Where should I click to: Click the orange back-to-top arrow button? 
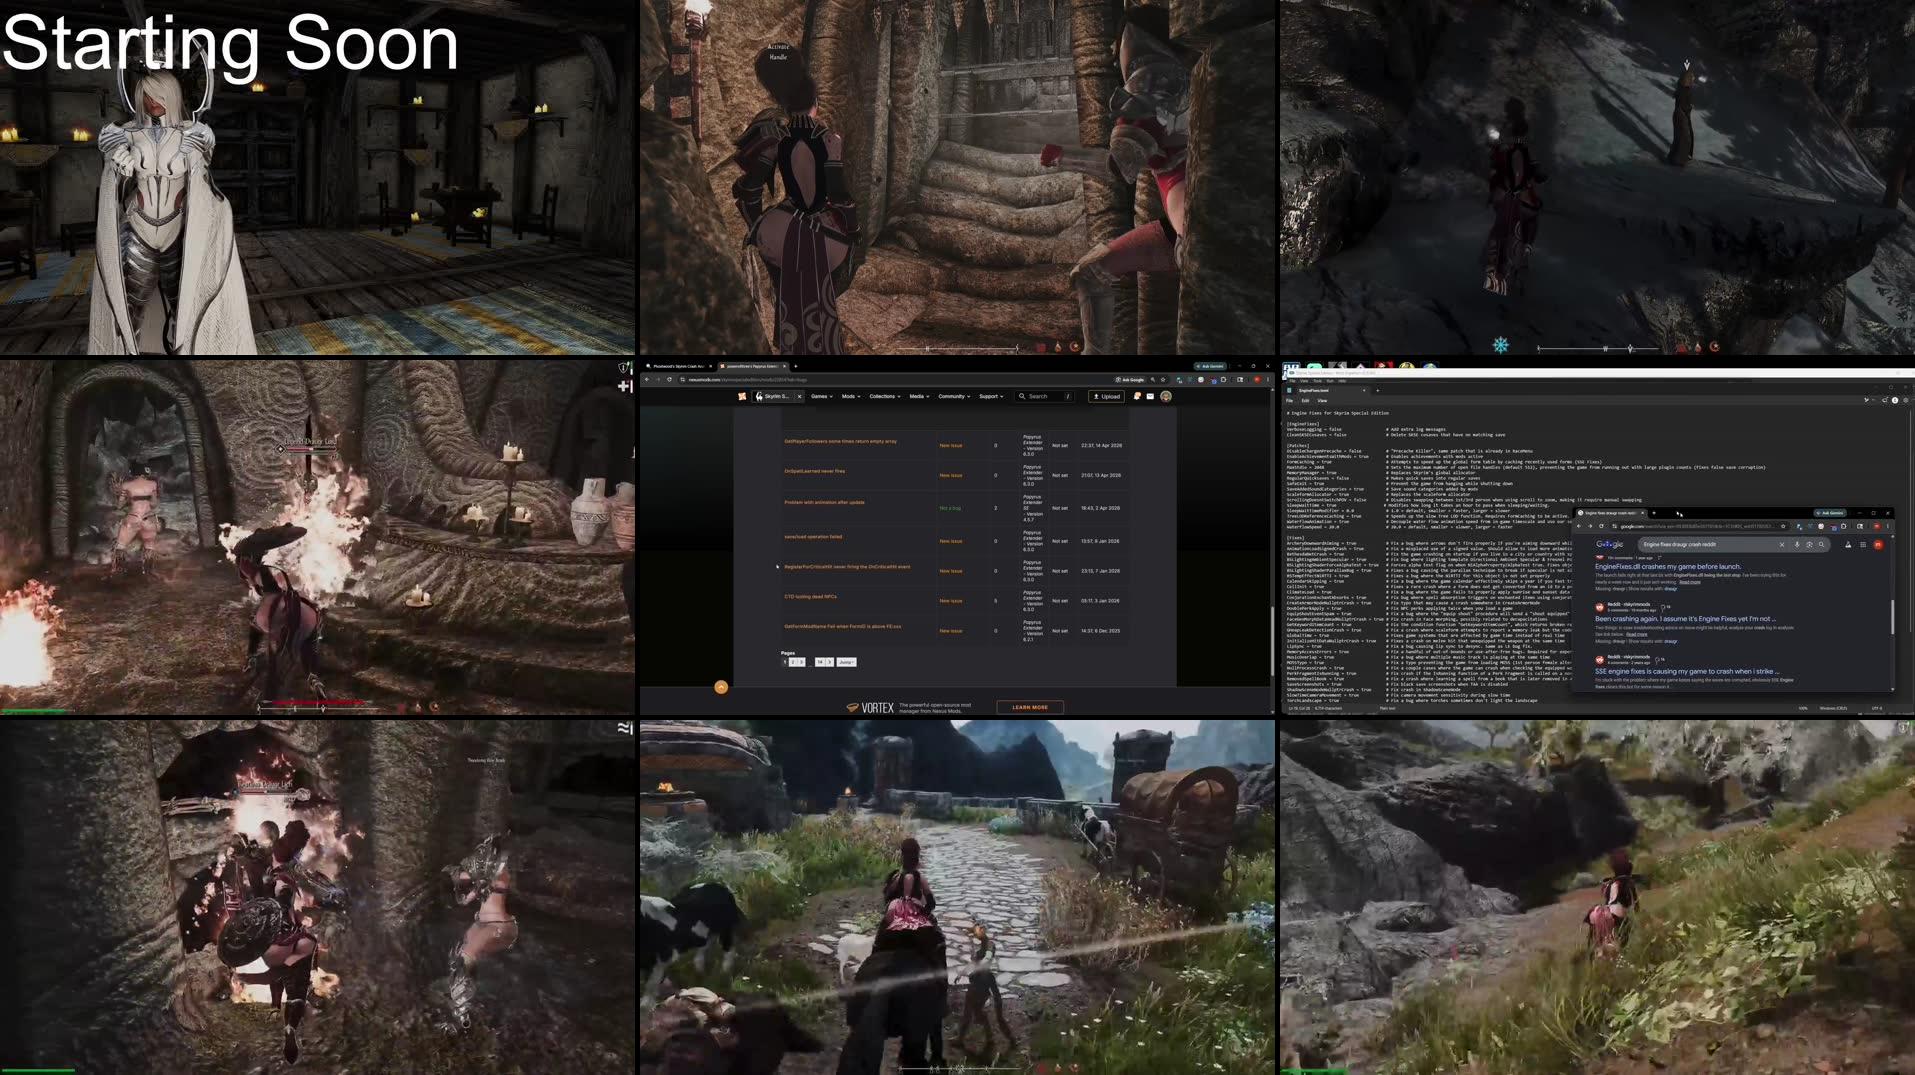pos(721,687)
